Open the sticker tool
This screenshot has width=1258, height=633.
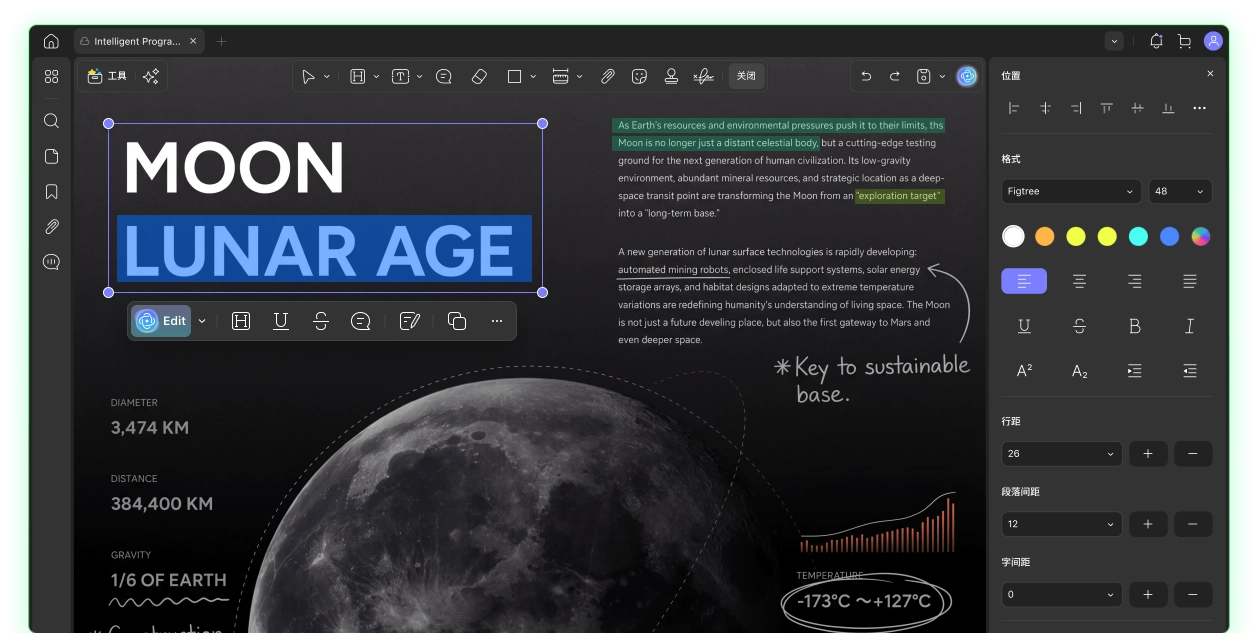(x=639, y=76)
